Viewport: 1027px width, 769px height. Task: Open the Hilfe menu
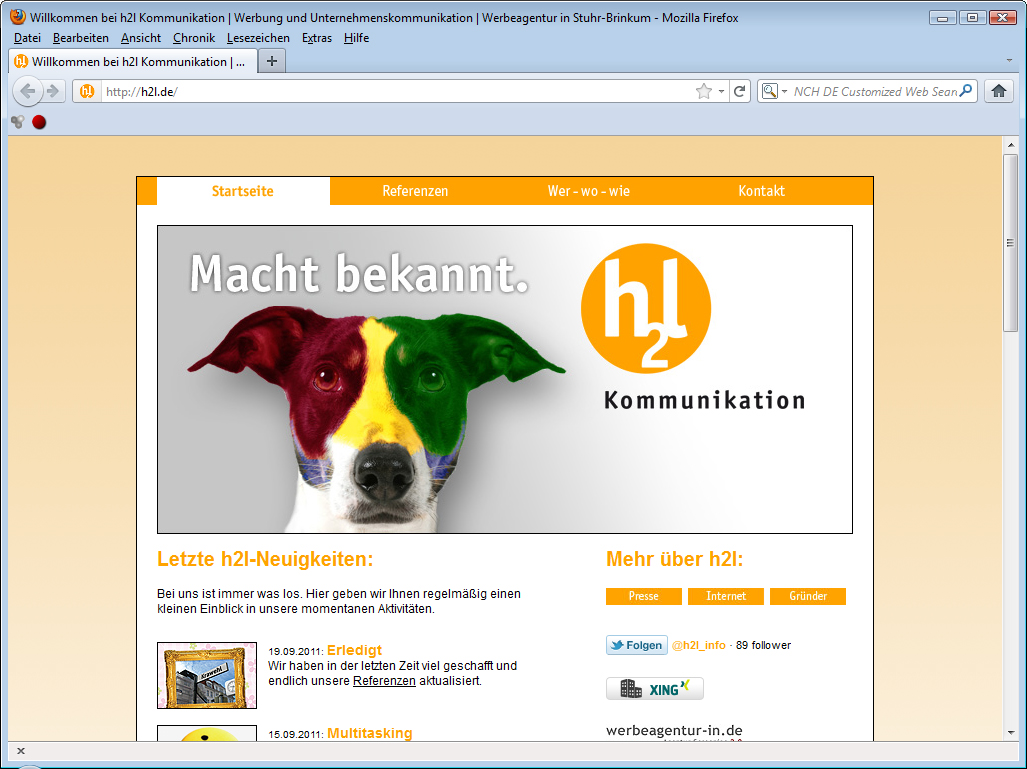[356, 38]
